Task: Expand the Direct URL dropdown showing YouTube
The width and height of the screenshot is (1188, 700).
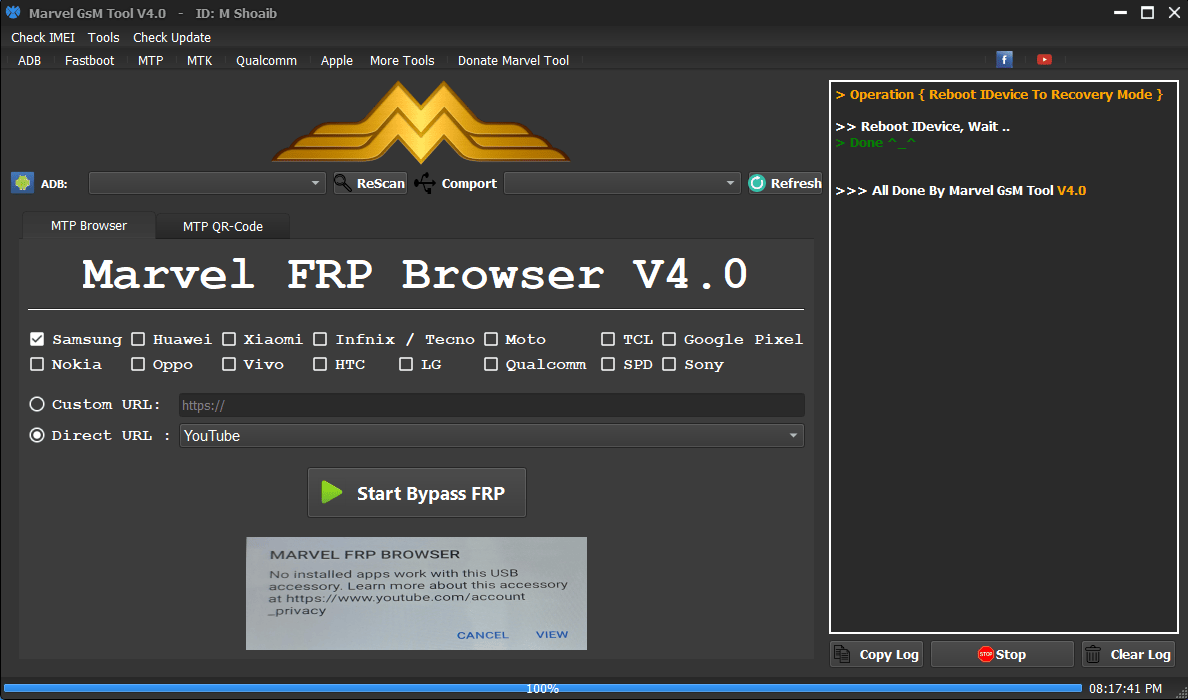Action: pyautogui.click(x=793, y=435)
